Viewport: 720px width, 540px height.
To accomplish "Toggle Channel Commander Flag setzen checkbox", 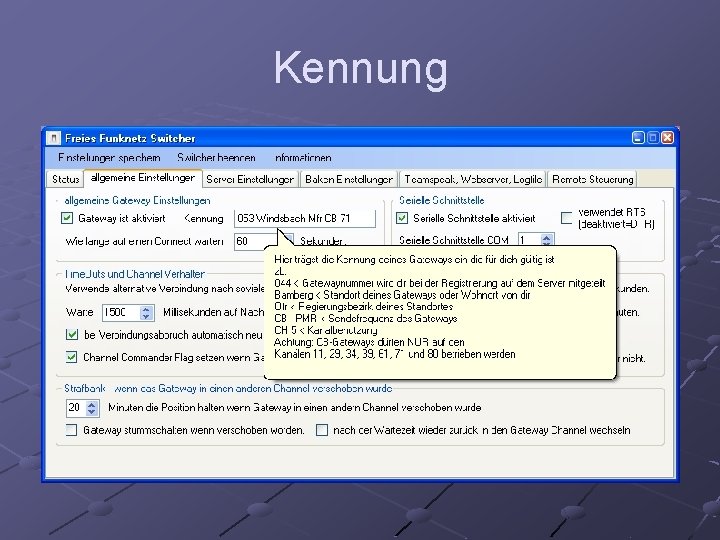I will (x=72, y=357).
